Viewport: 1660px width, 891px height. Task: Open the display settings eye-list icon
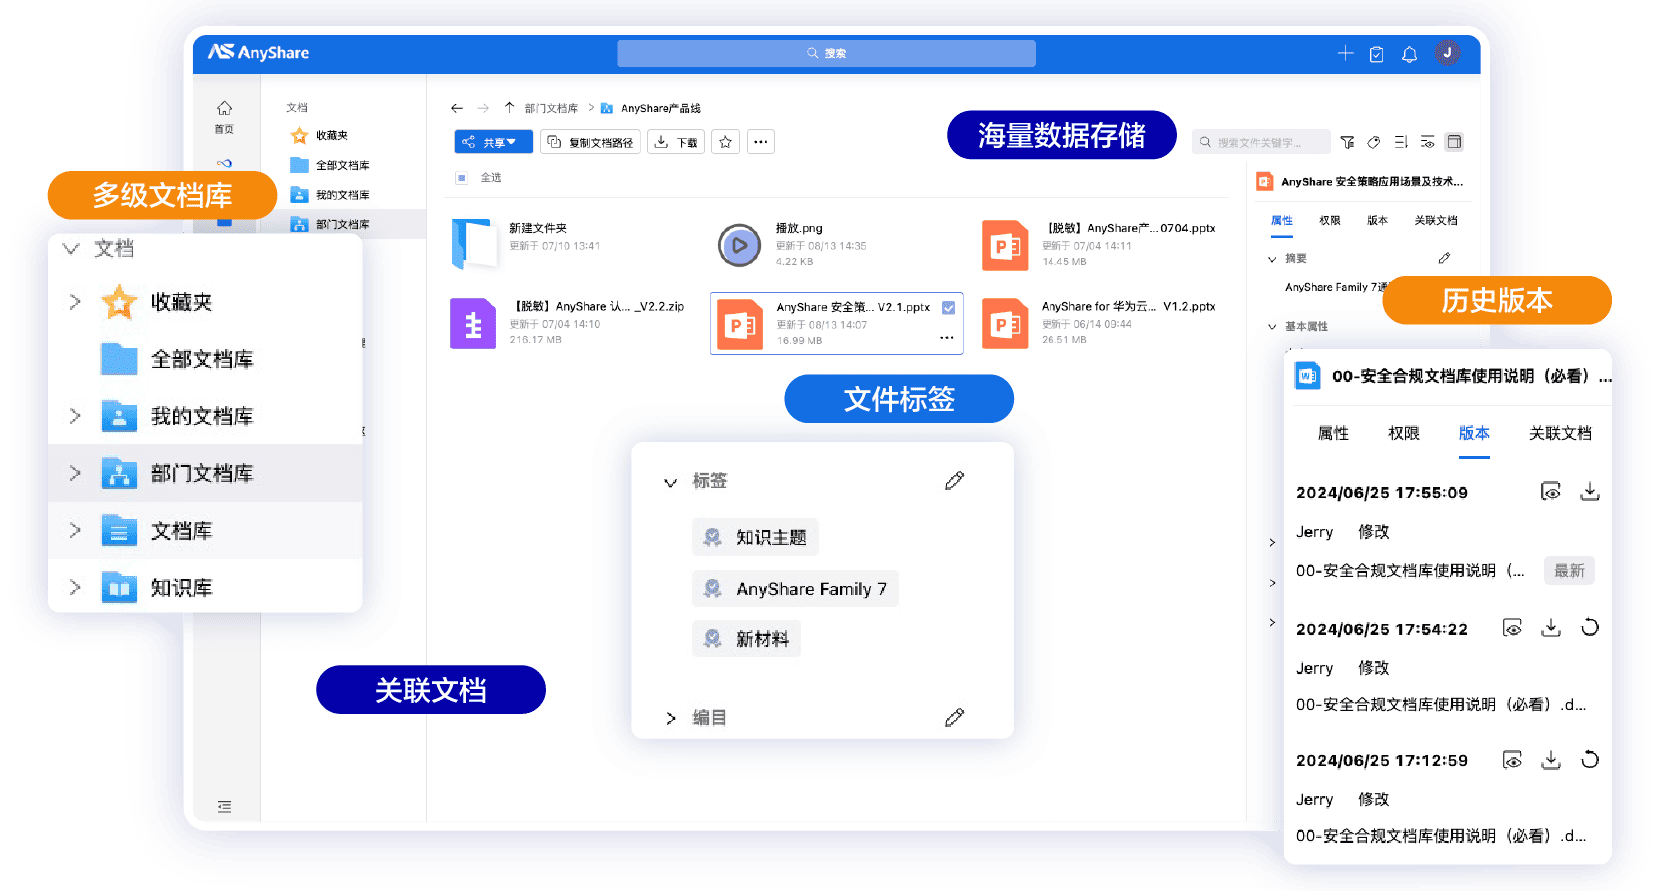pyautogui.click(x=1427, y=142)
